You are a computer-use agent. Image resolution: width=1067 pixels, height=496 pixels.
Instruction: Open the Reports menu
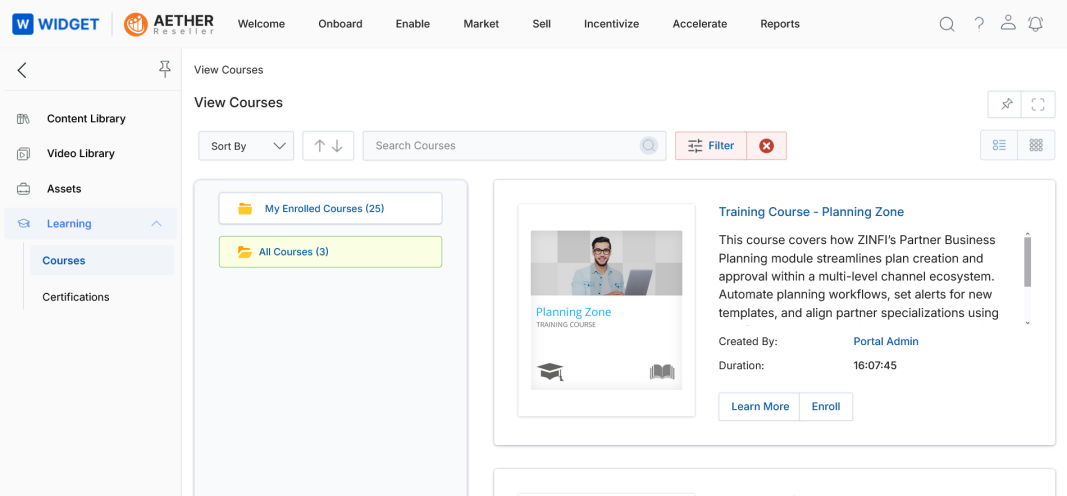780,24
